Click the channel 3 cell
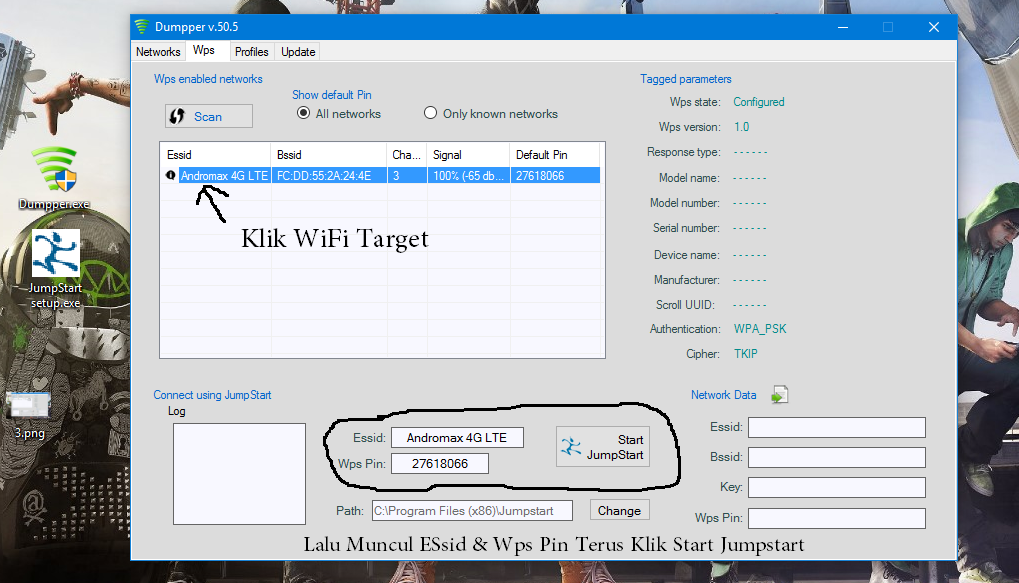The width and height of the screenshot is (1019, 583). [x=407, y=175]
